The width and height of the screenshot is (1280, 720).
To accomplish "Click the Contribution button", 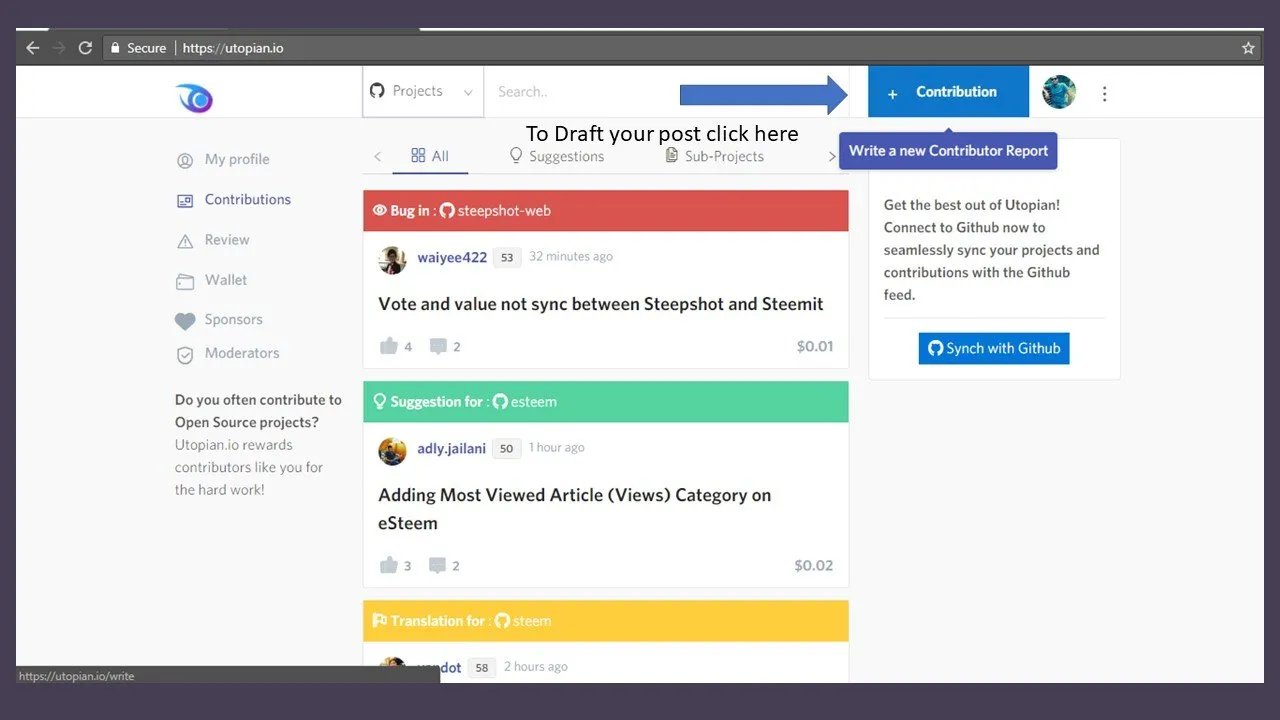I will (x=948, y=92).
